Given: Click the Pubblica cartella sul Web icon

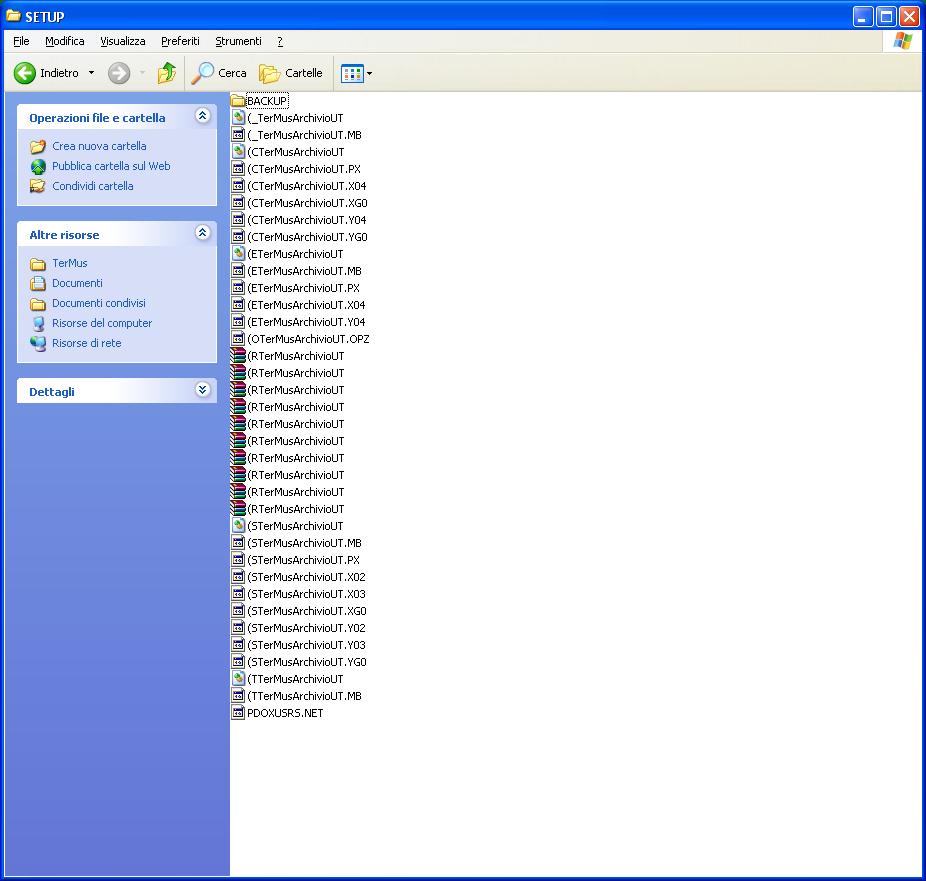Looking at the screenshot, I should [x=38, y=166].
